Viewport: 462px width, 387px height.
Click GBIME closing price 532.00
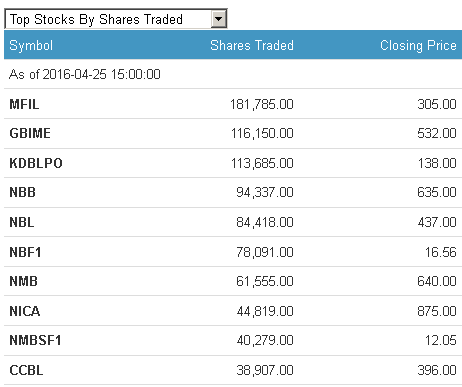pos(437,133)
